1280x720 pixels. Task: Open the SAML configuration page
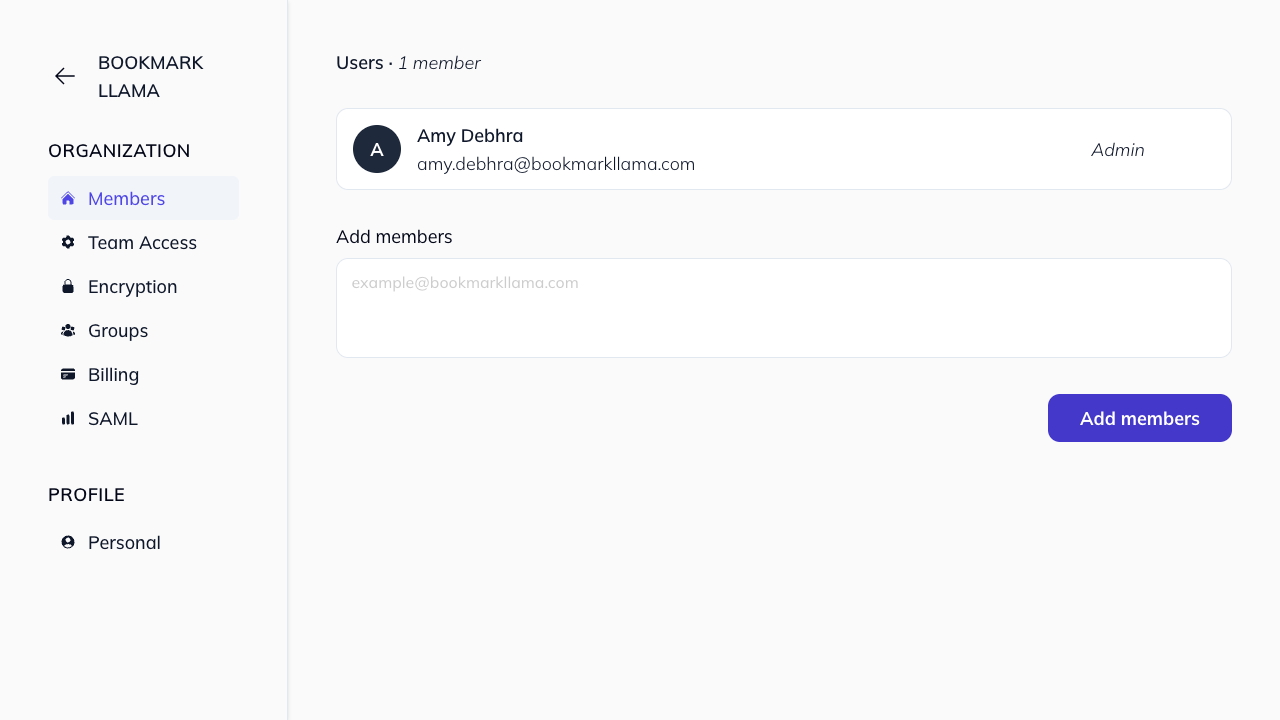tap(112, 418)
